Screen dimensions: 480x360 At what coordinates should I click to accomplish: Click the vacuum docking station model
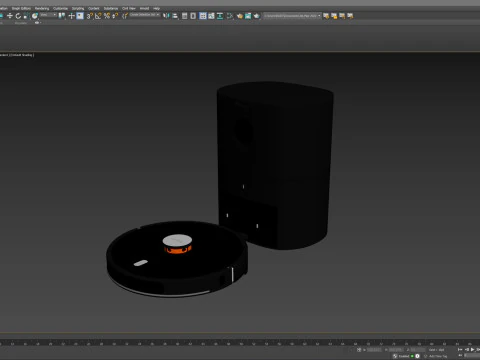(275, 165)
